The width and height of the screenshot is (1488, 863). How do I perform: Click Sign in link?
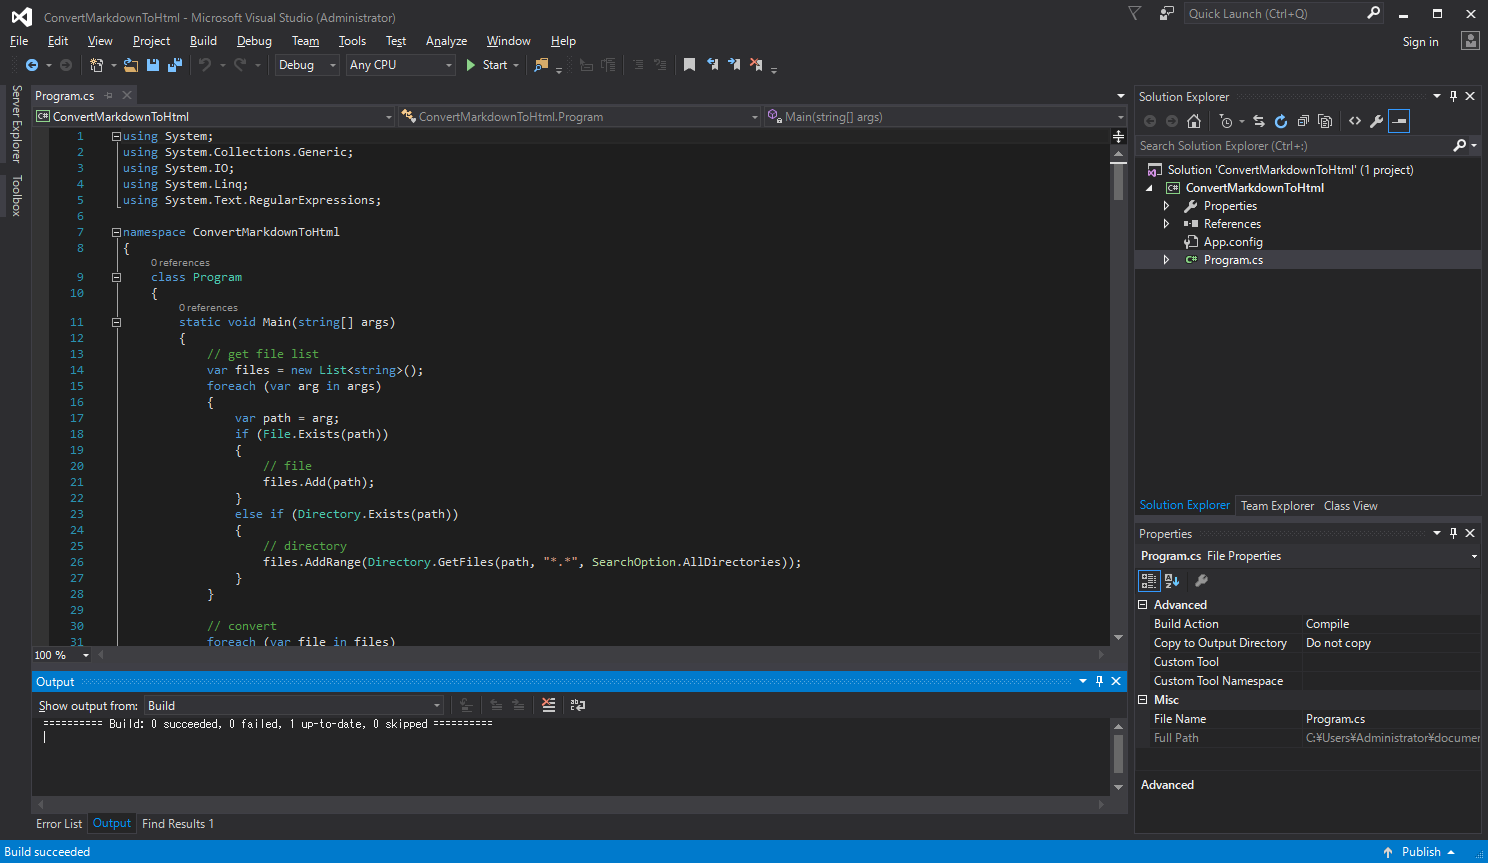1420,42
